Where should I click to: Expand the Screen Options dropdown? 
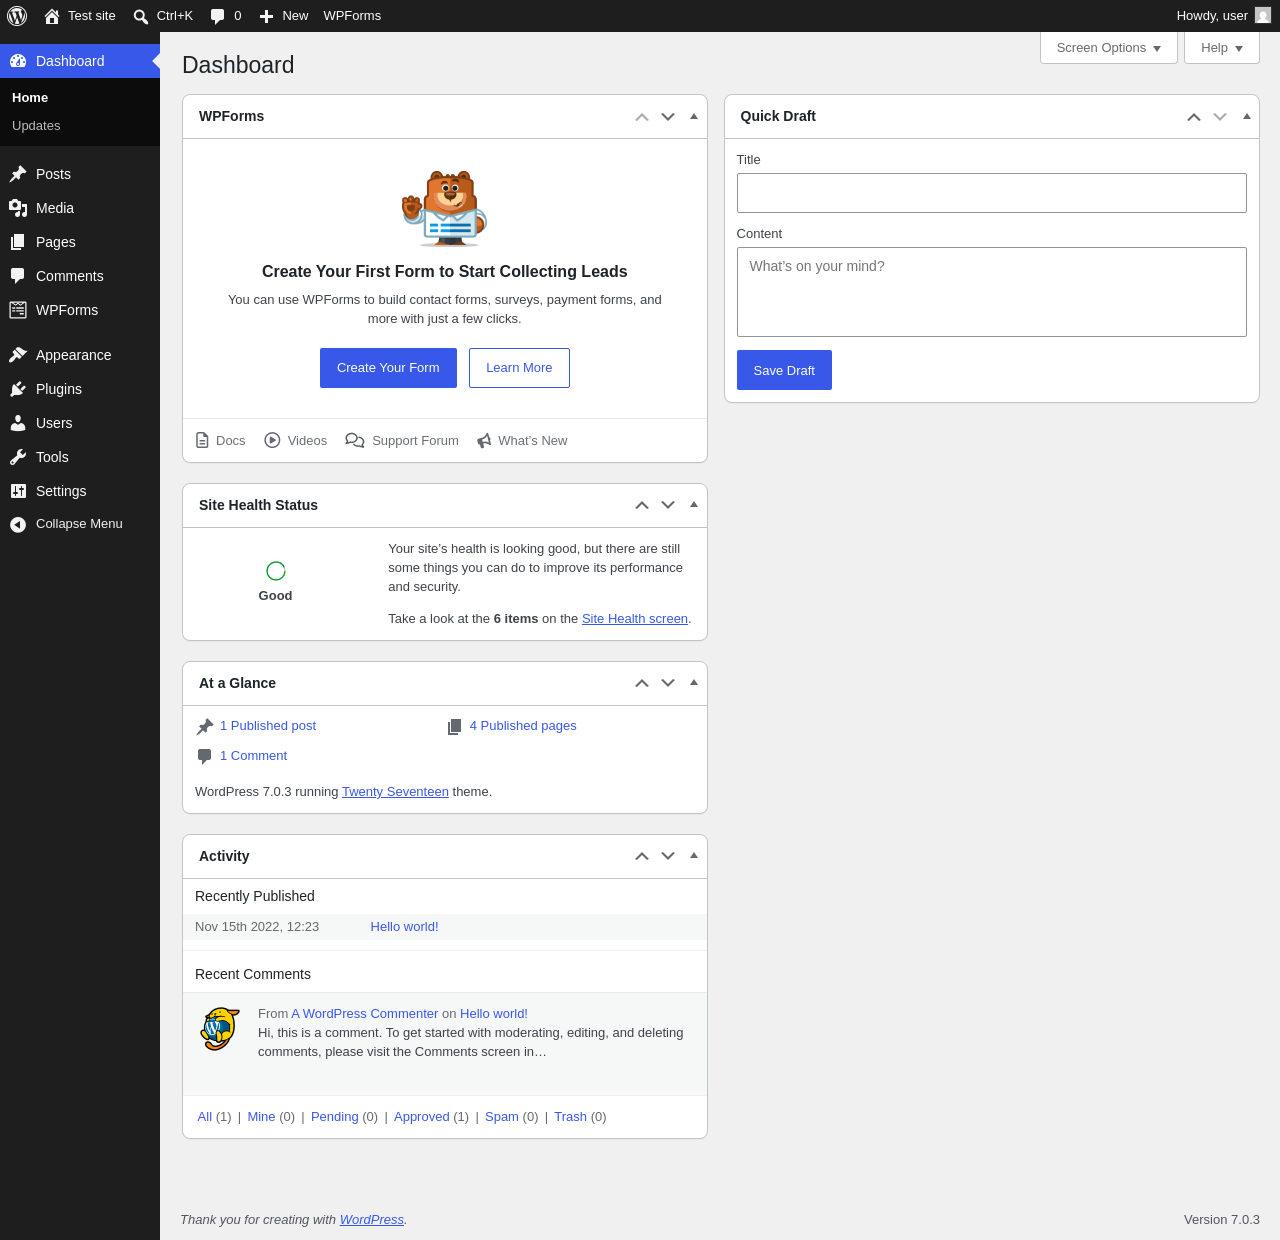click(1109, 48)
